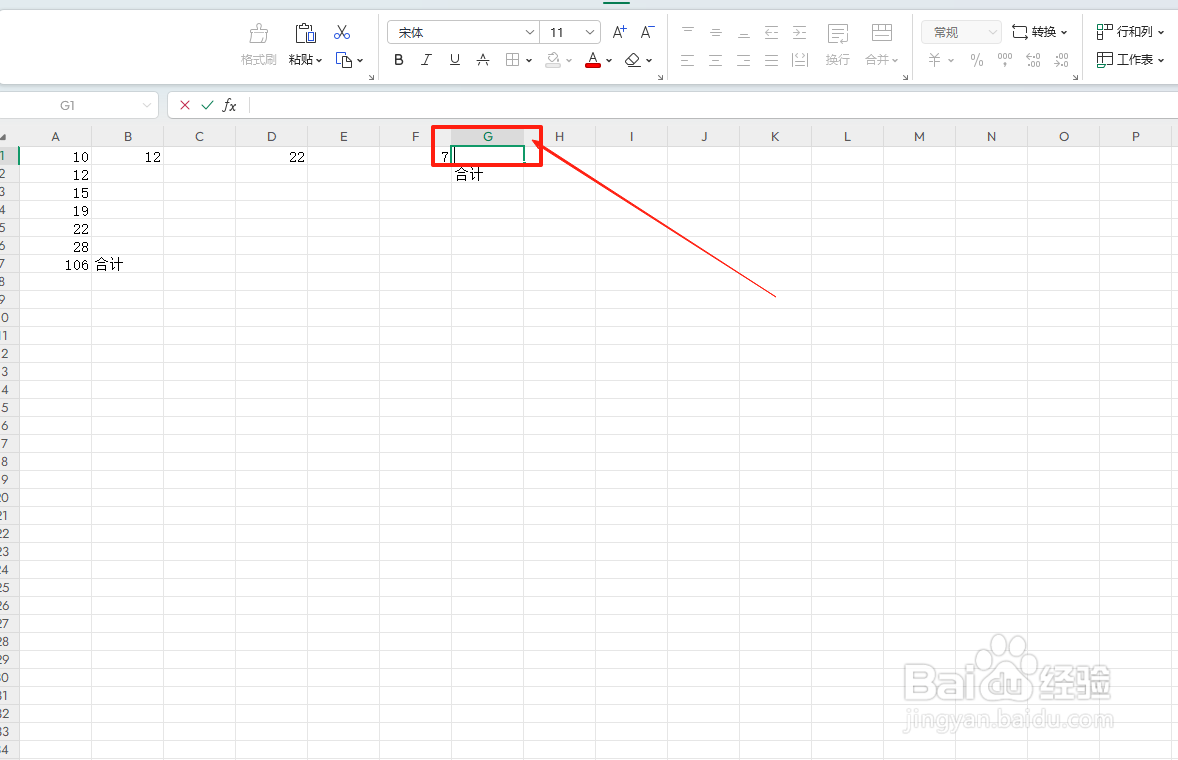
Task: Open the 行和列 rows and columns menu
Action: 1130,32
